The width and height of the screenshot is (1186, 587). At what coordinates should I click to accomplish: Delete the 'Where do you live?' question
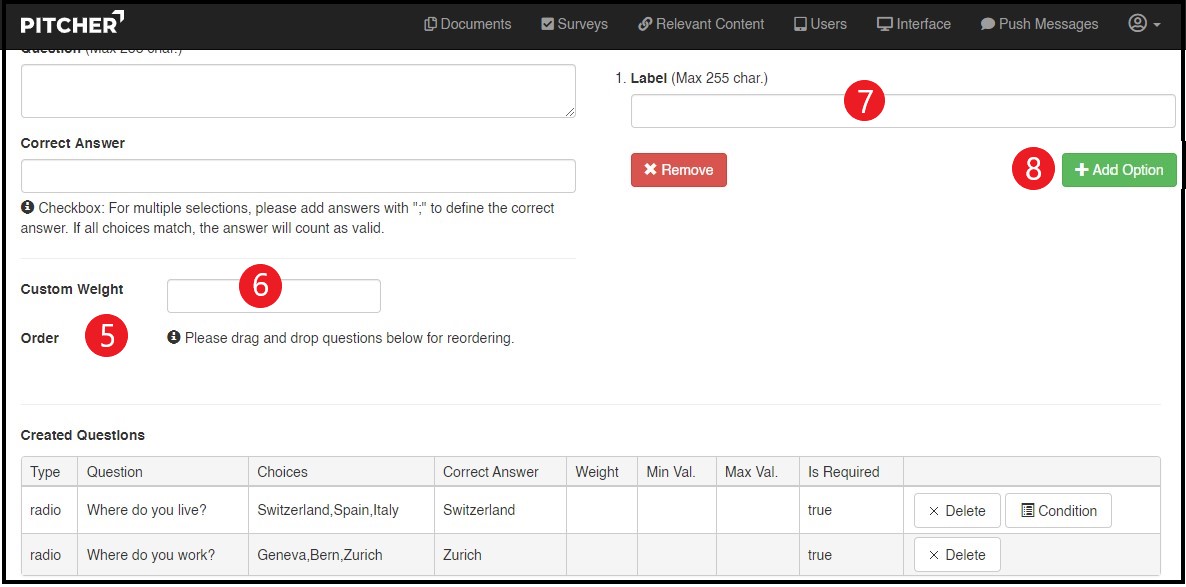(956, 511)
